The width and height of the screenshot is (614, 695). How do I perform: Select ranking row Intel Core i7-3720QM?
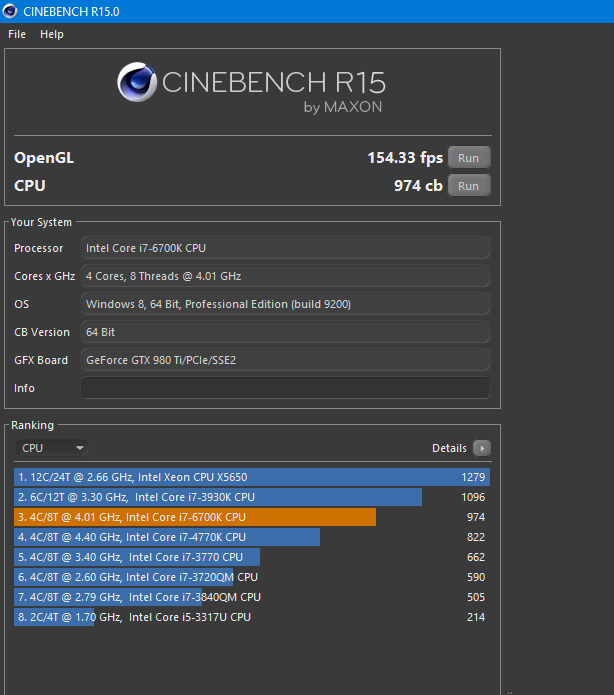(252, 577)
